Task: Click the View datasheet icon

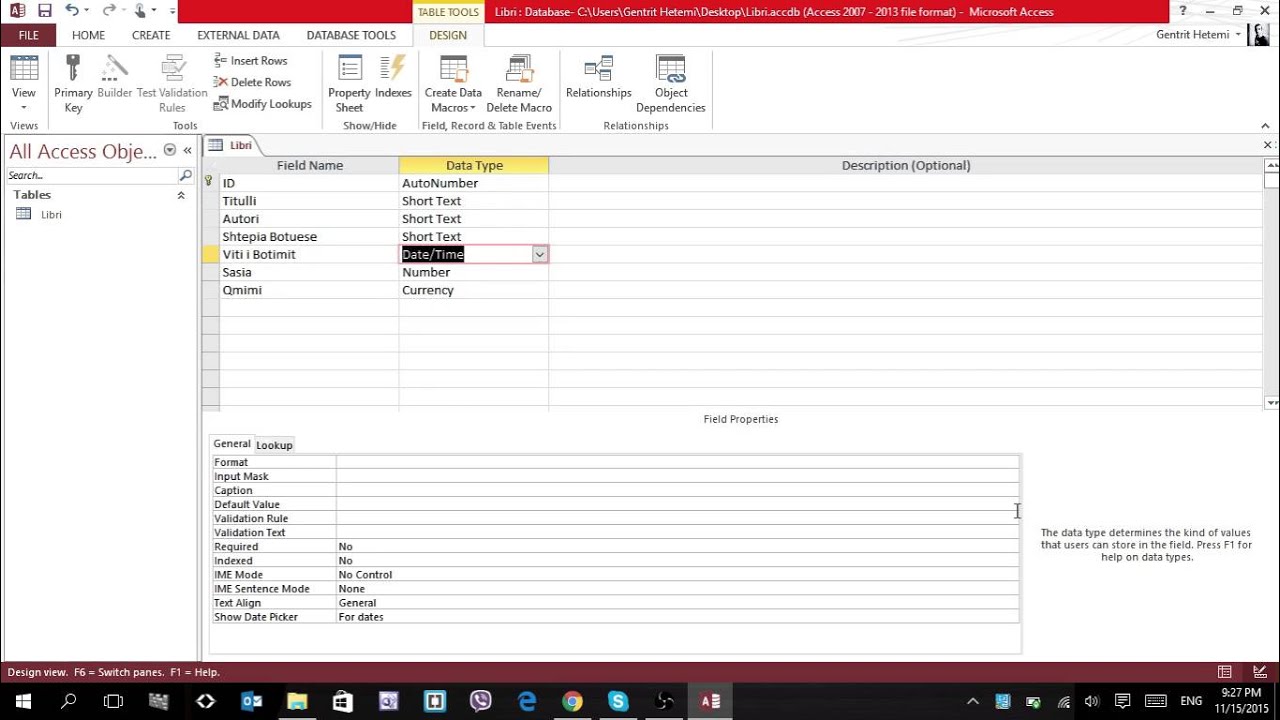Action: (x=24, y=68)
